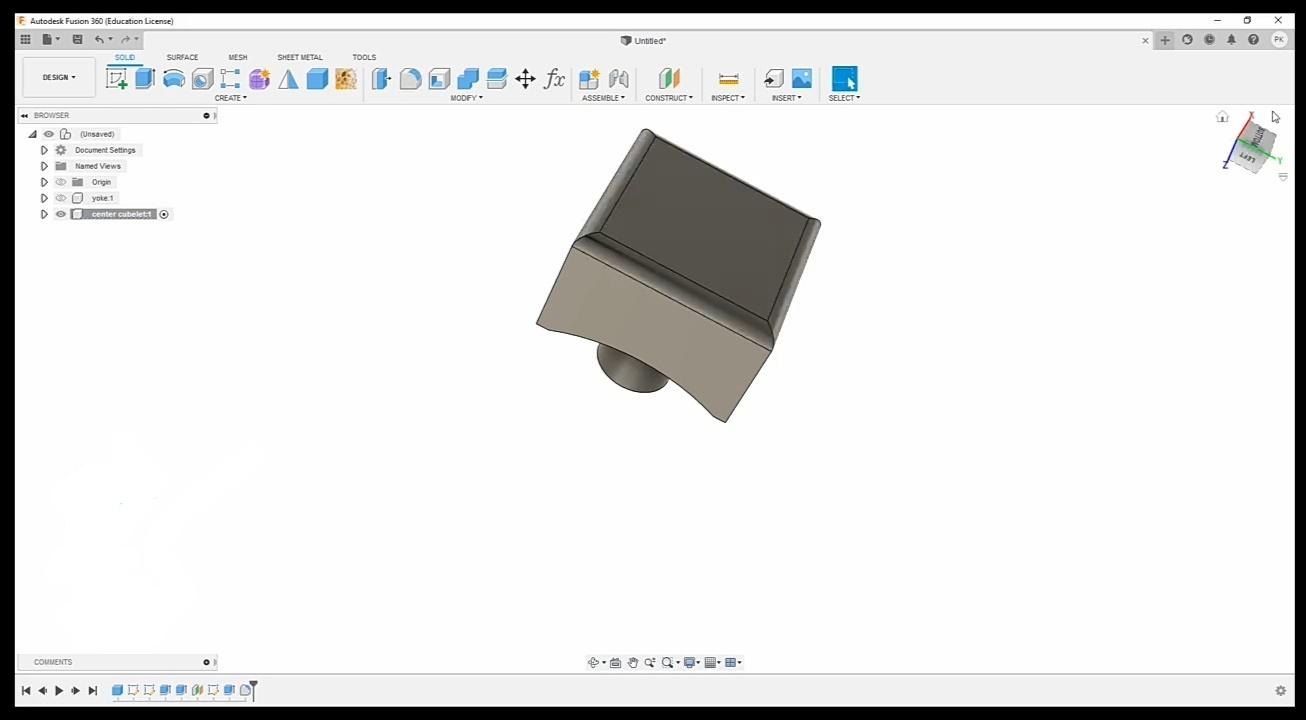Choose the Fillet tool in Modify

(410, 79)
